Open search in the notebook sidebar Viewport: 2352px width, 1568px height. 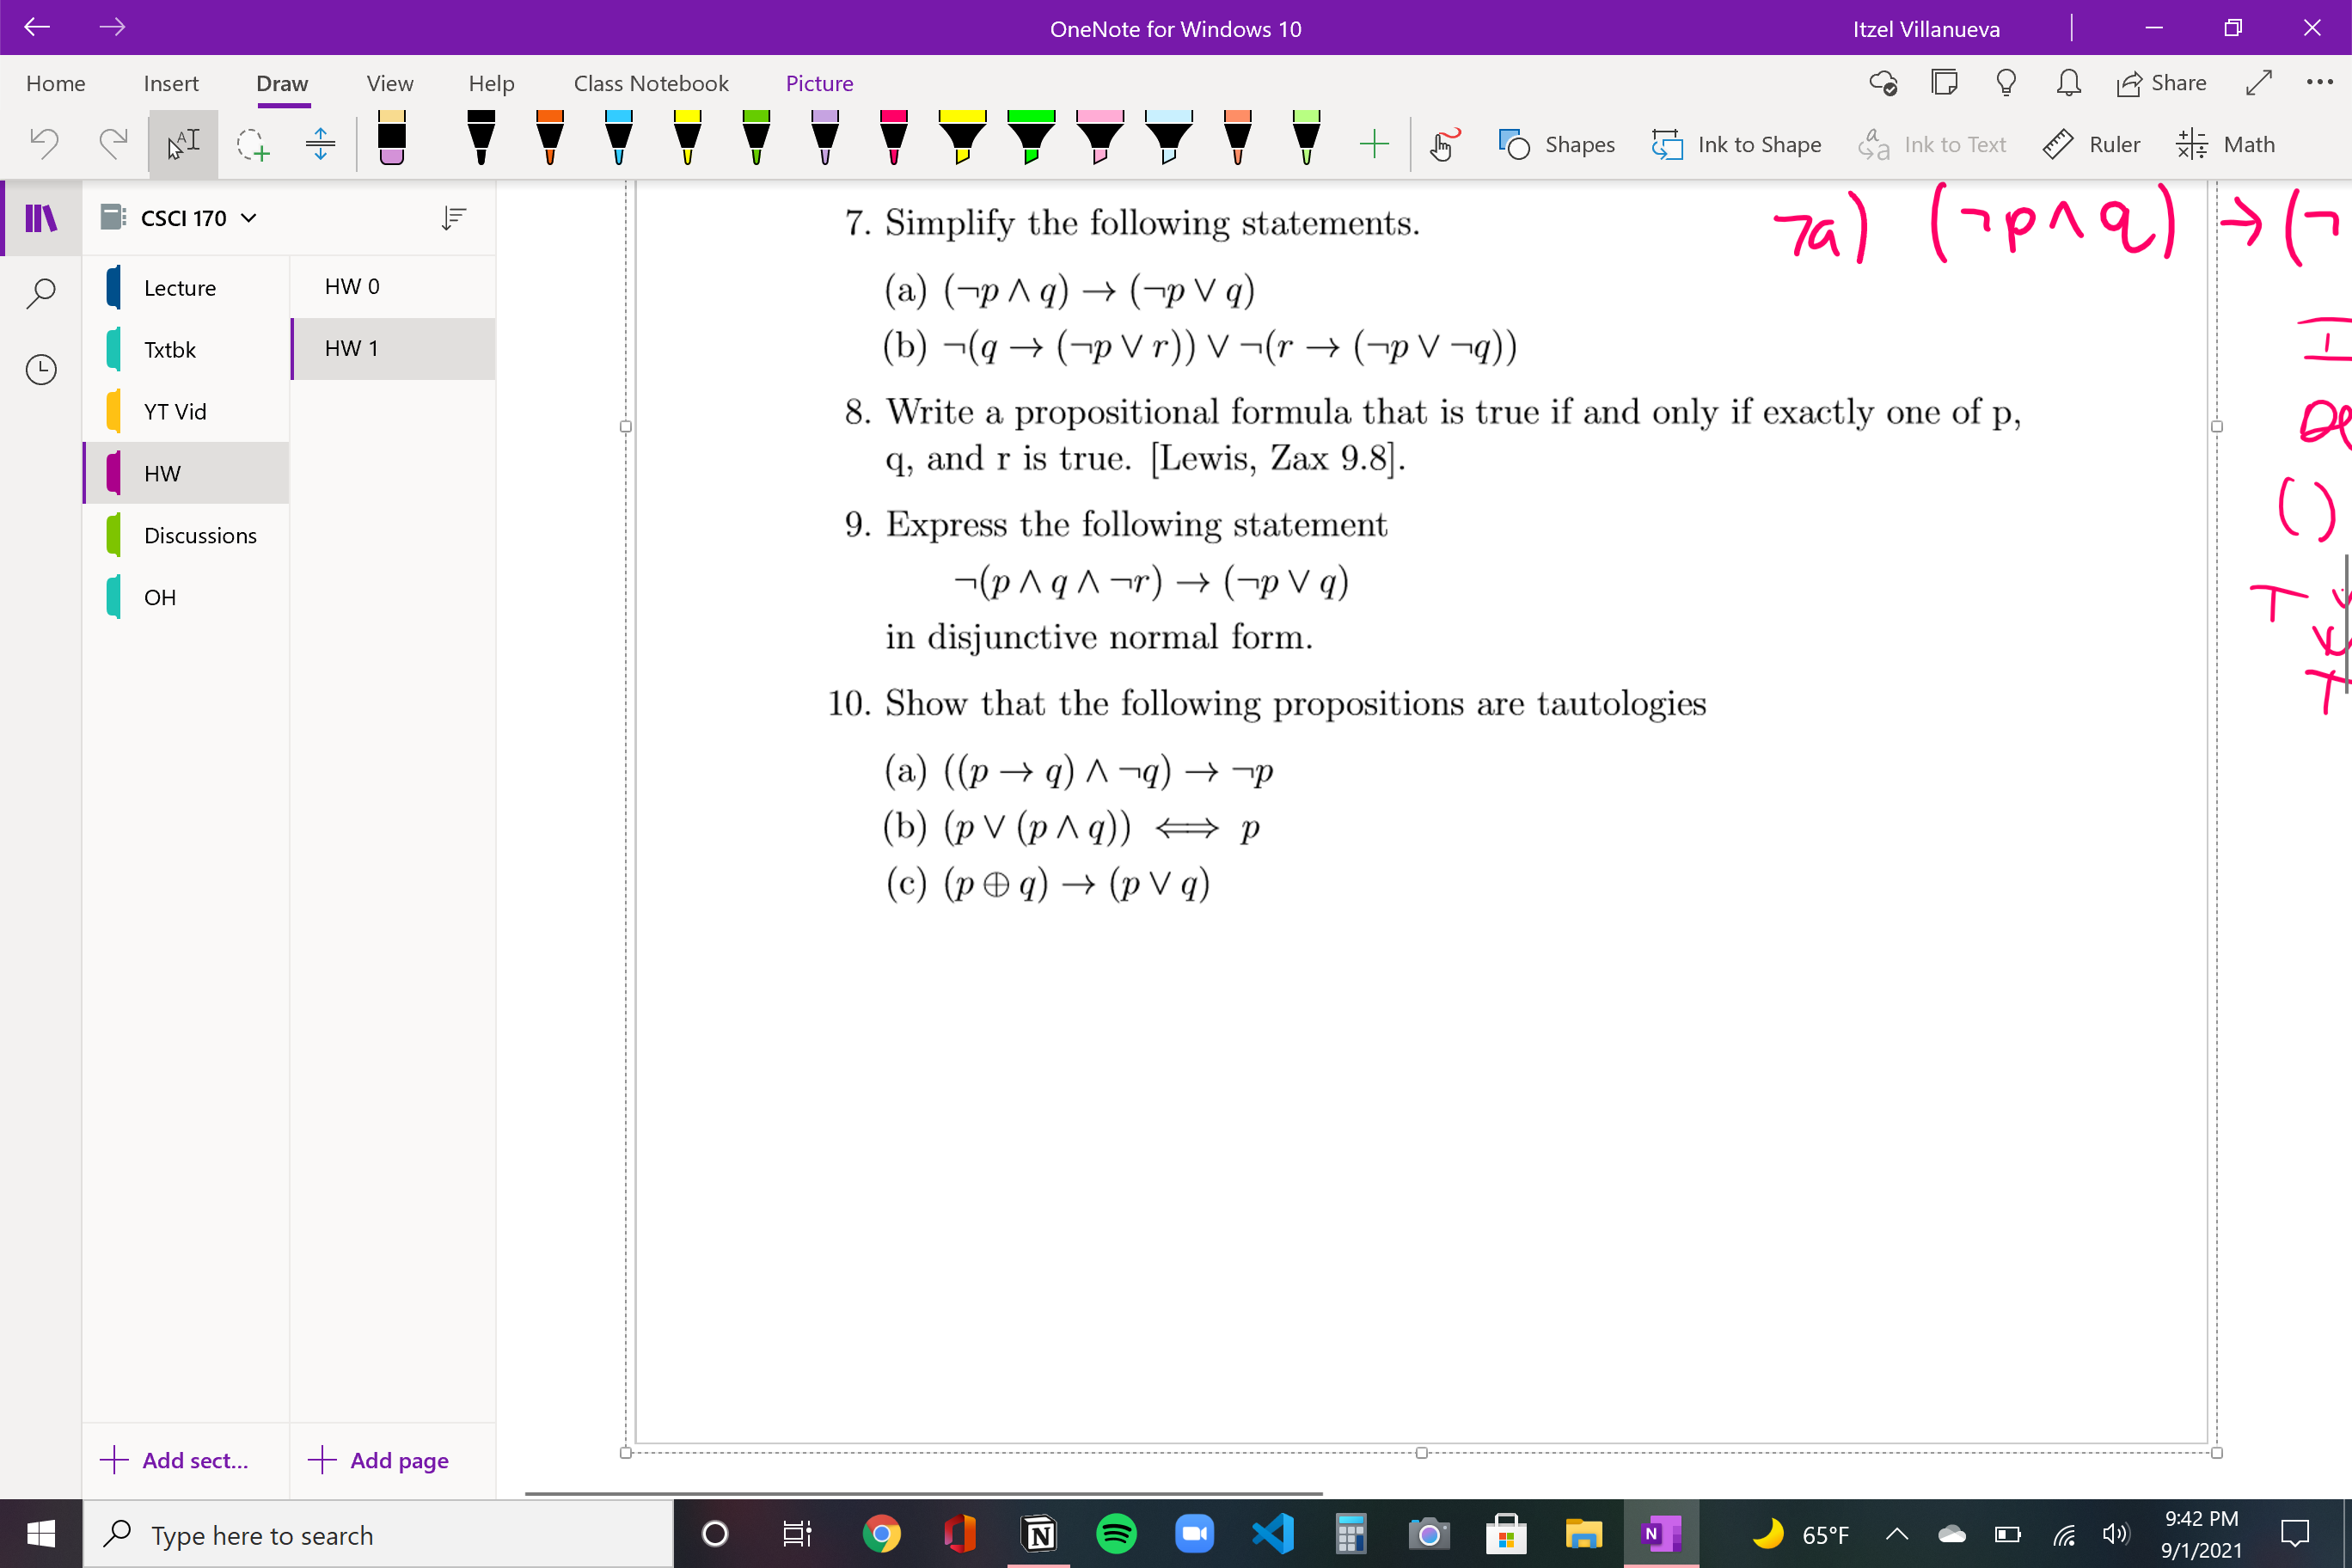[40, 293]
